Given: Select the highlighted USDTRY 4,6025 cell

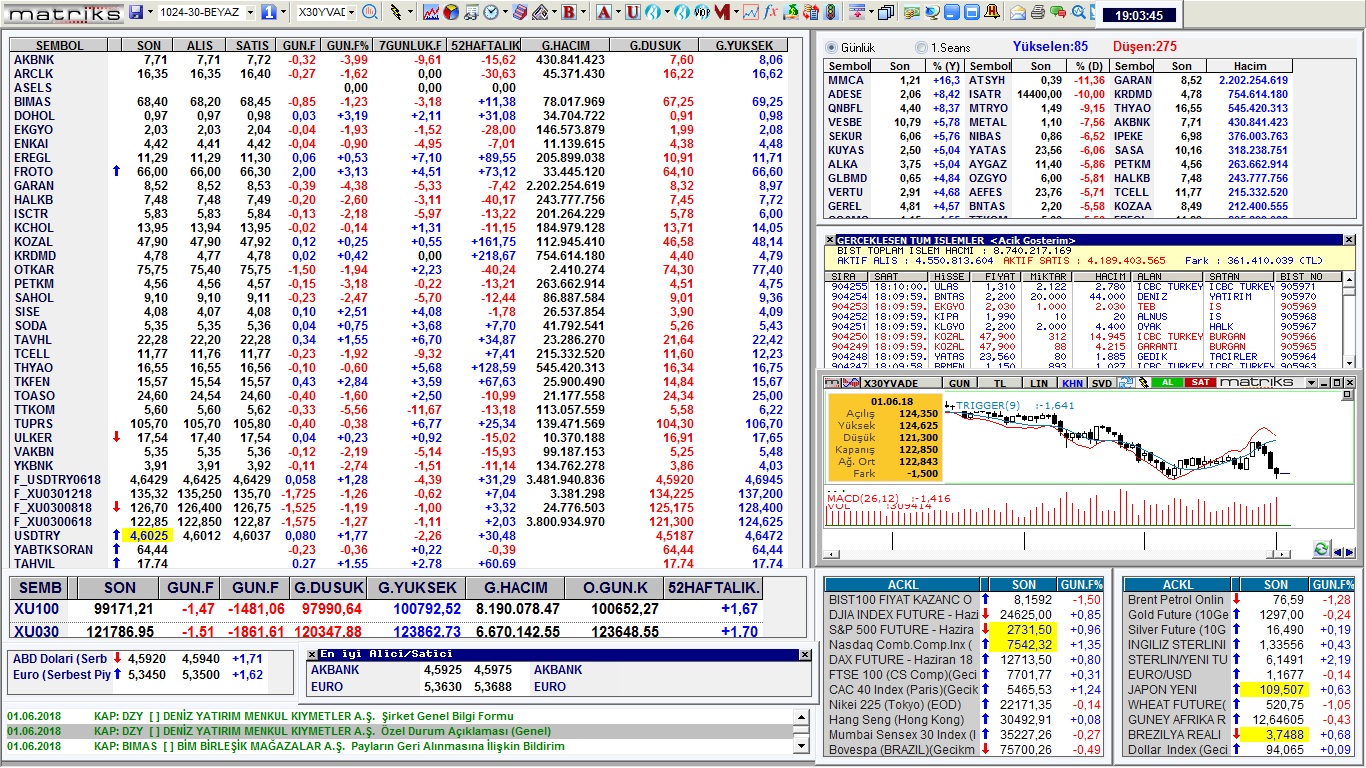Looking at the screenshot, I should click(149, 536).
